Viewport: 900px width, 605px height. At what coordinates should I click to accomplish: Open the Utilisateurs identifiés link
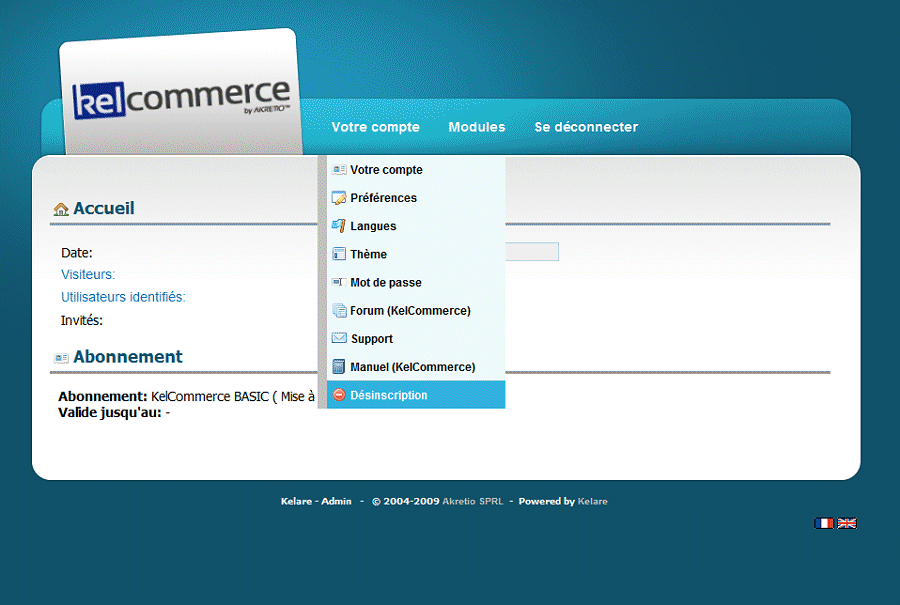[123, 297]
